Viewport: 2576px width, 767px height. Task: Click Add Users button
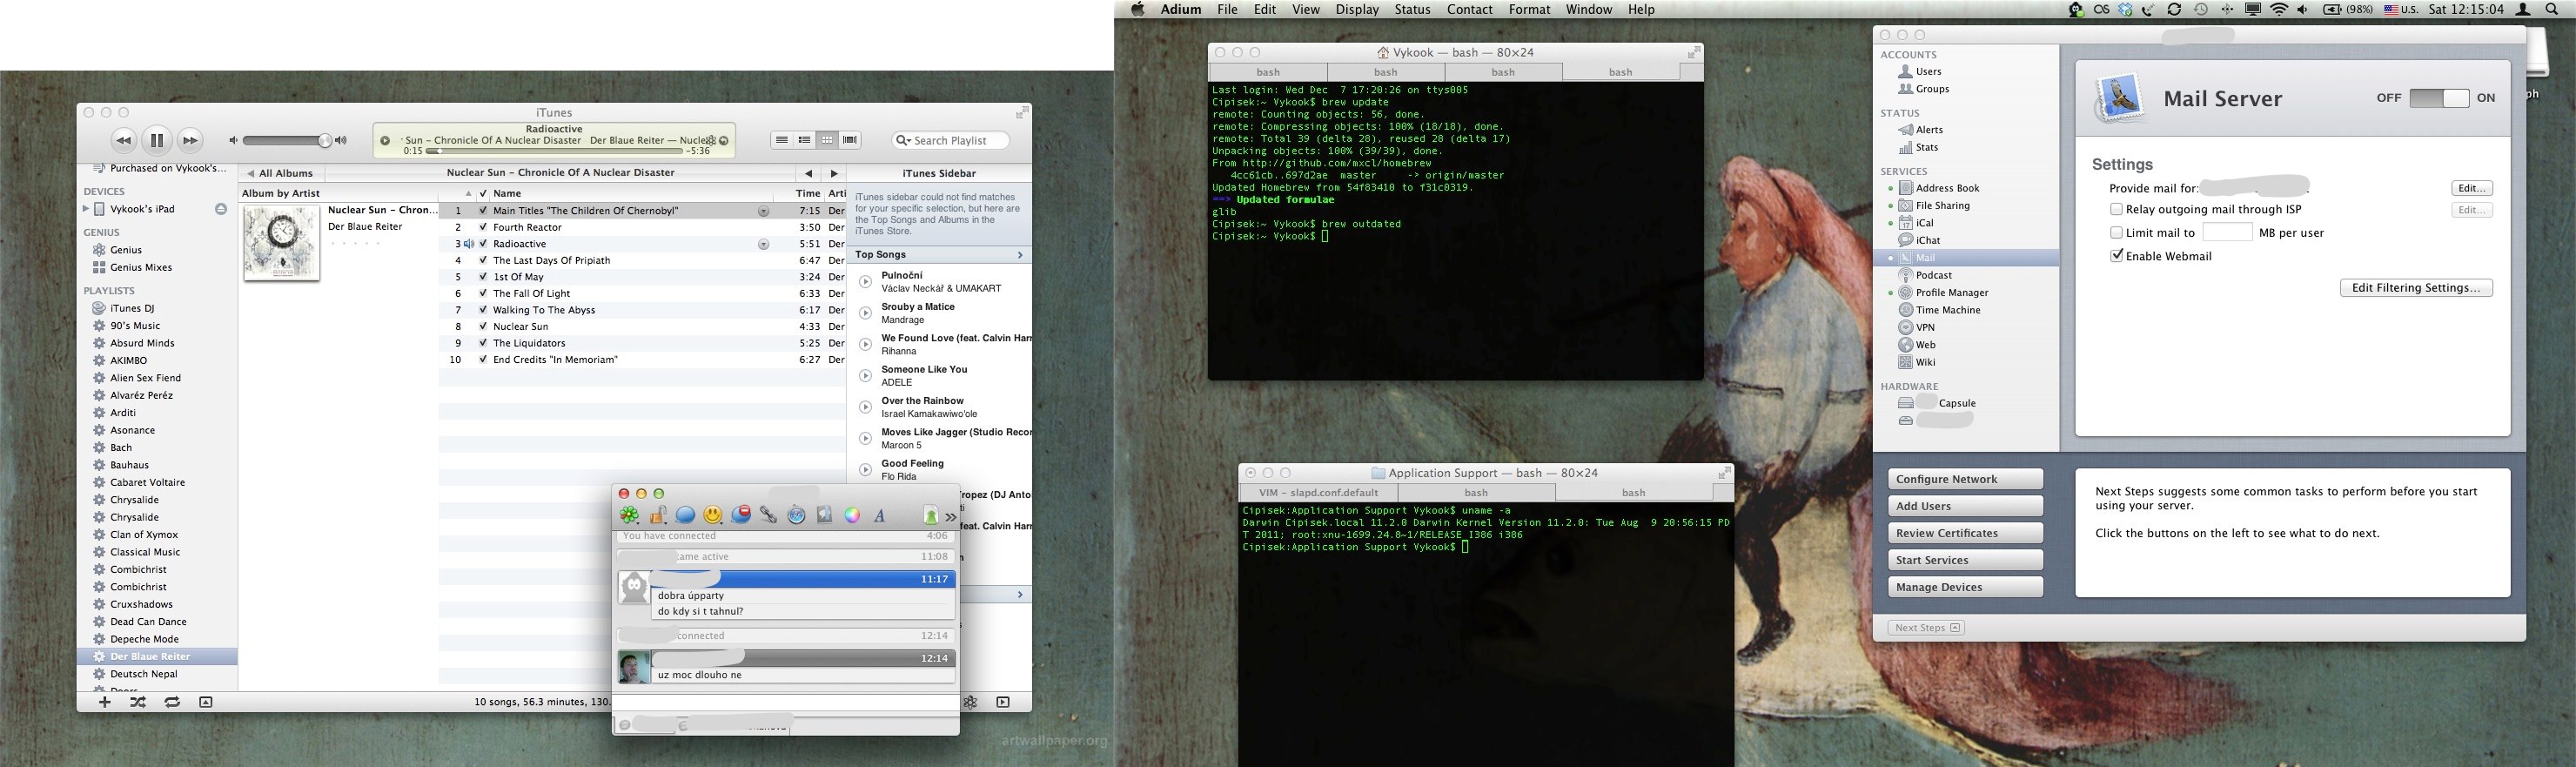(1965, 506)
